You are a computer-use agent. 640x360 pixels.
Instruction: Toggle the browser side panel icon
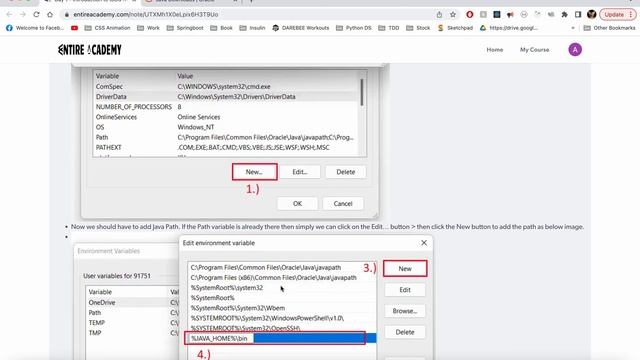coord(578,14)
